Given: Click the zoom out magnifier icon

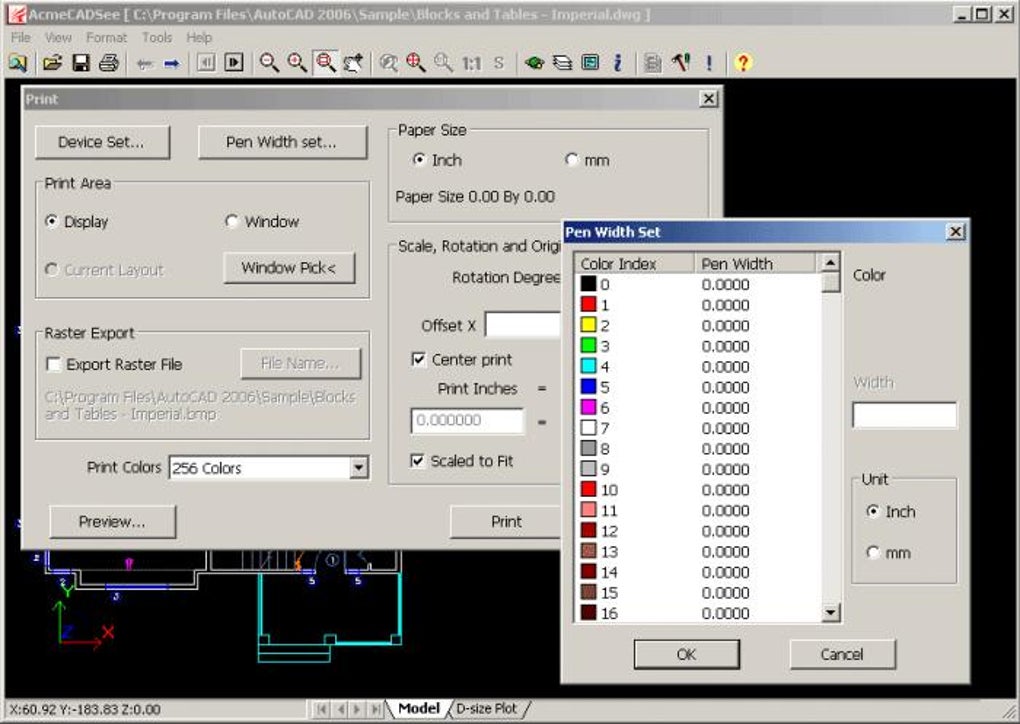Looking at the screenshot, I should tap(269, 62).
